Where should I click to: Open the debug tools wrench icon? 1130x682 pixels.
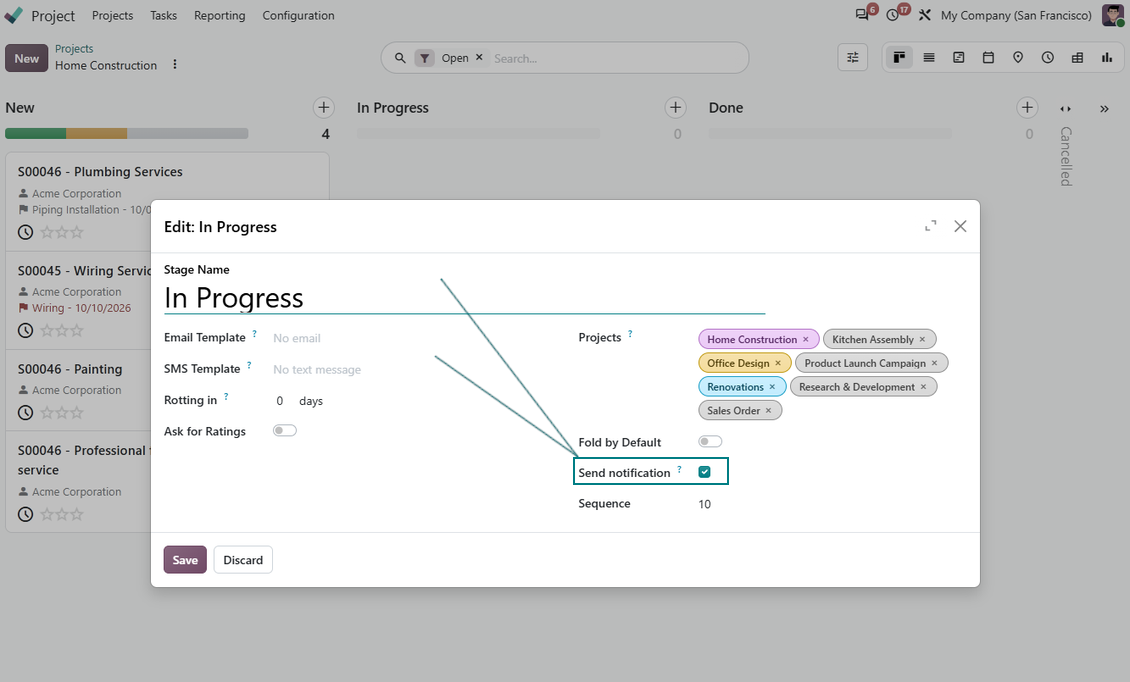click(925, 15)
